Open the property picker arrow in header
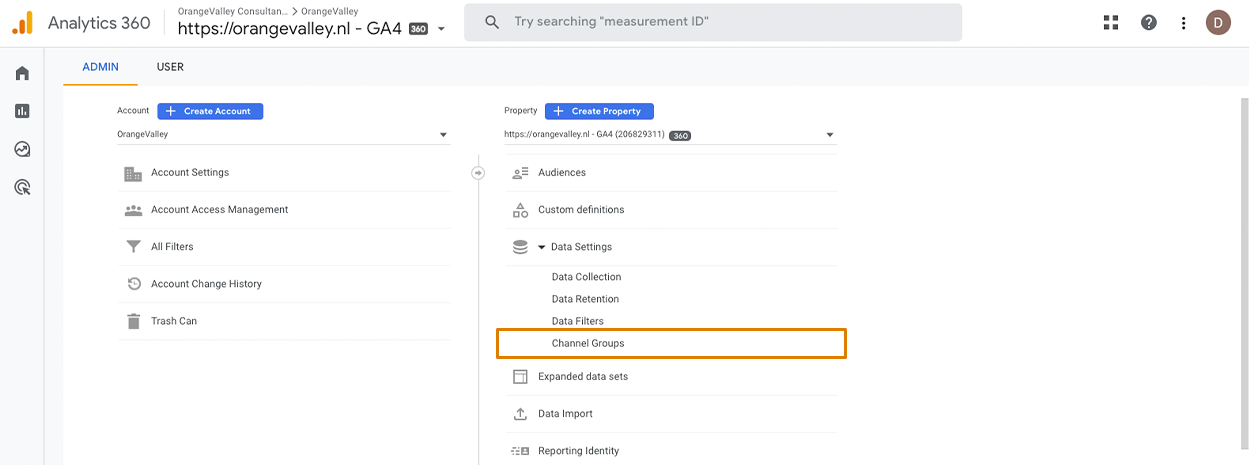1250x465 pixels. [x=442, y=29]
